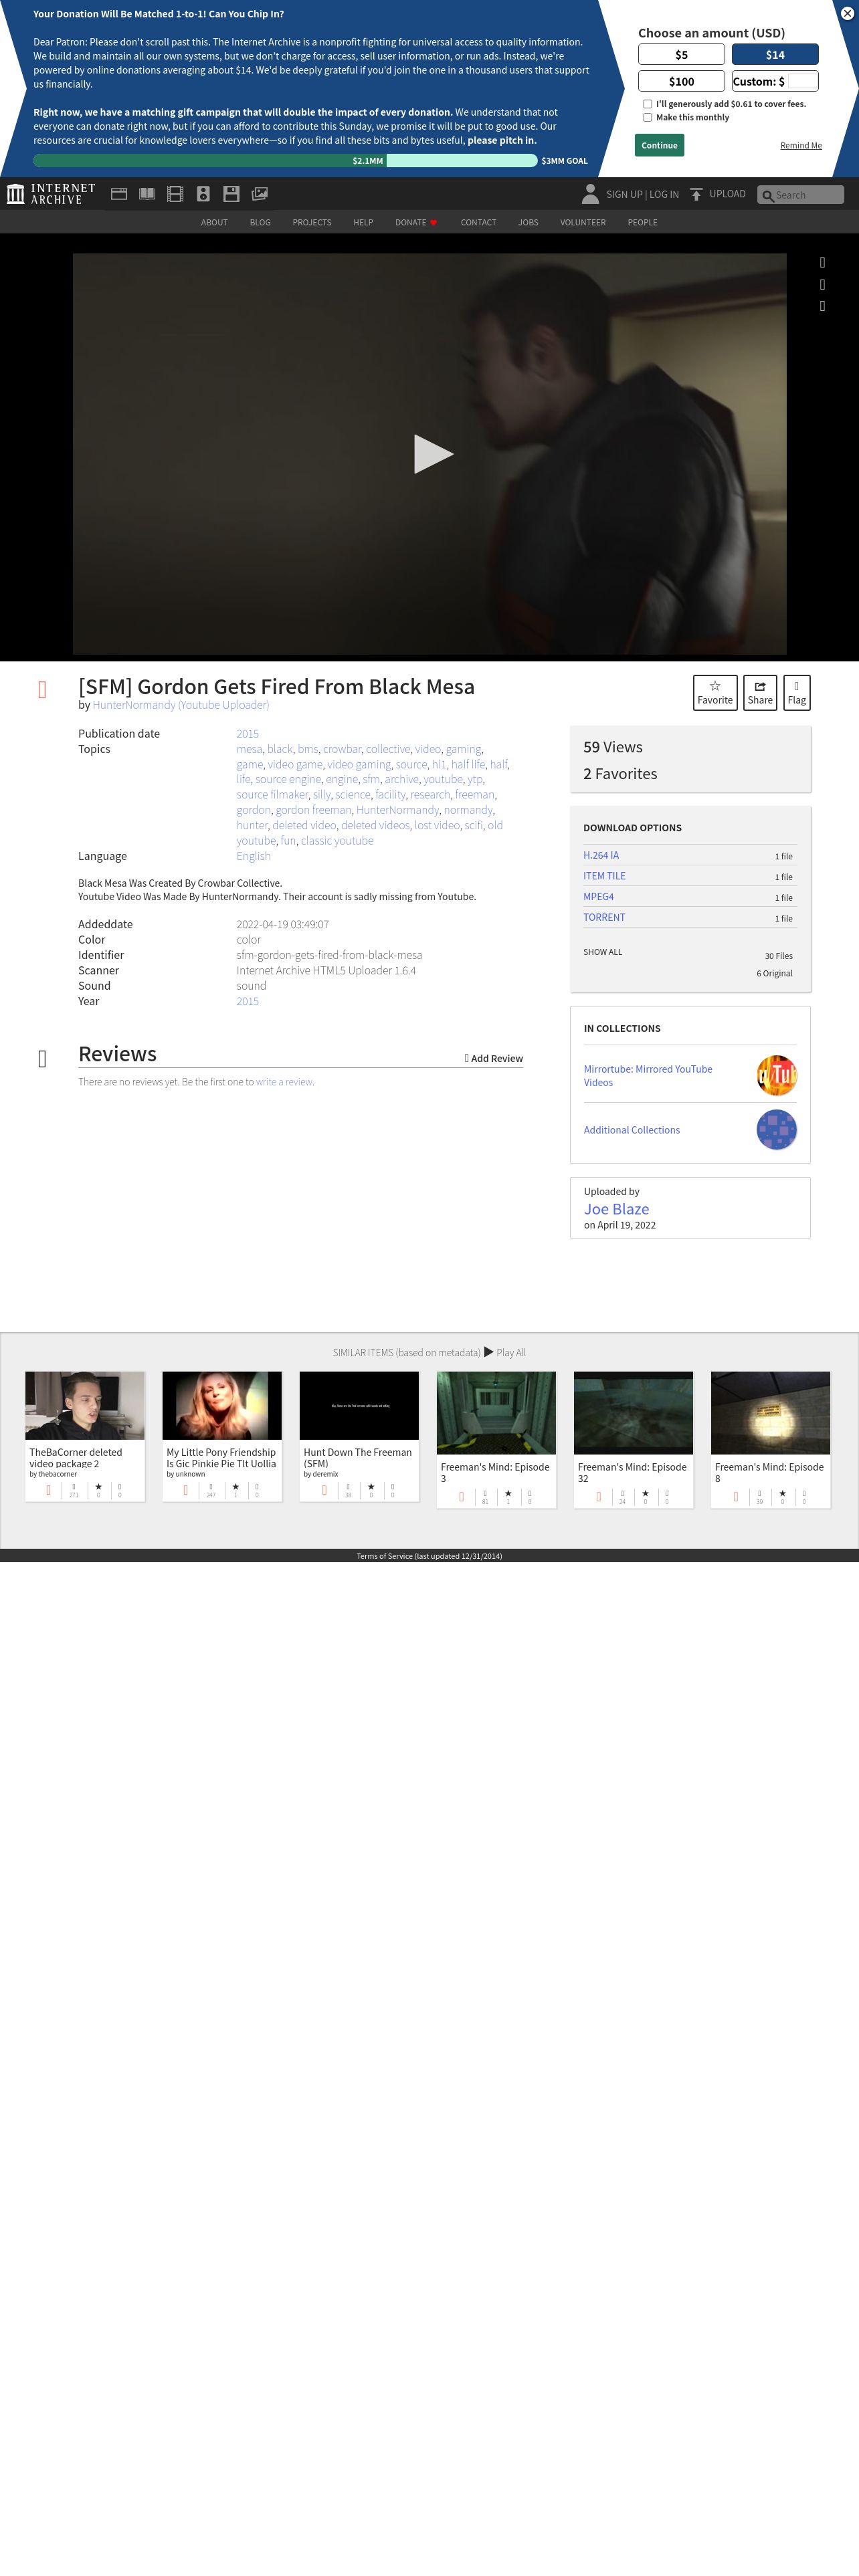Screen dimensions: 859x2576
Task: Open the Web archive icon
Action: 119,194
